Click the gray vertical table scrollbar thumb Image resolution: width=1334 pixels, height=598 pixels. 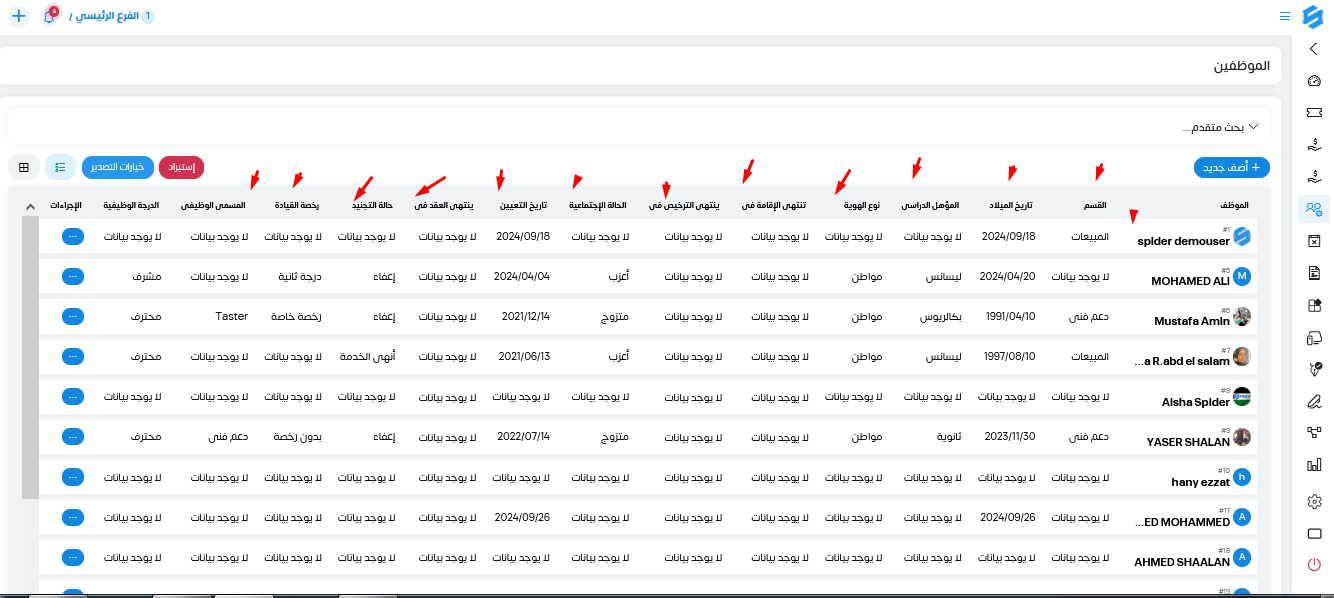tap(30, 358)
